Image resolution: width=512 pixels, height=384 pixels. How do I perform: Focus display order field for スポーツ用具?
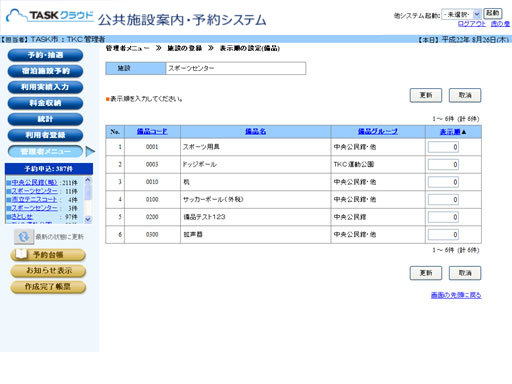pyautogui.click(x=443, y=147)
